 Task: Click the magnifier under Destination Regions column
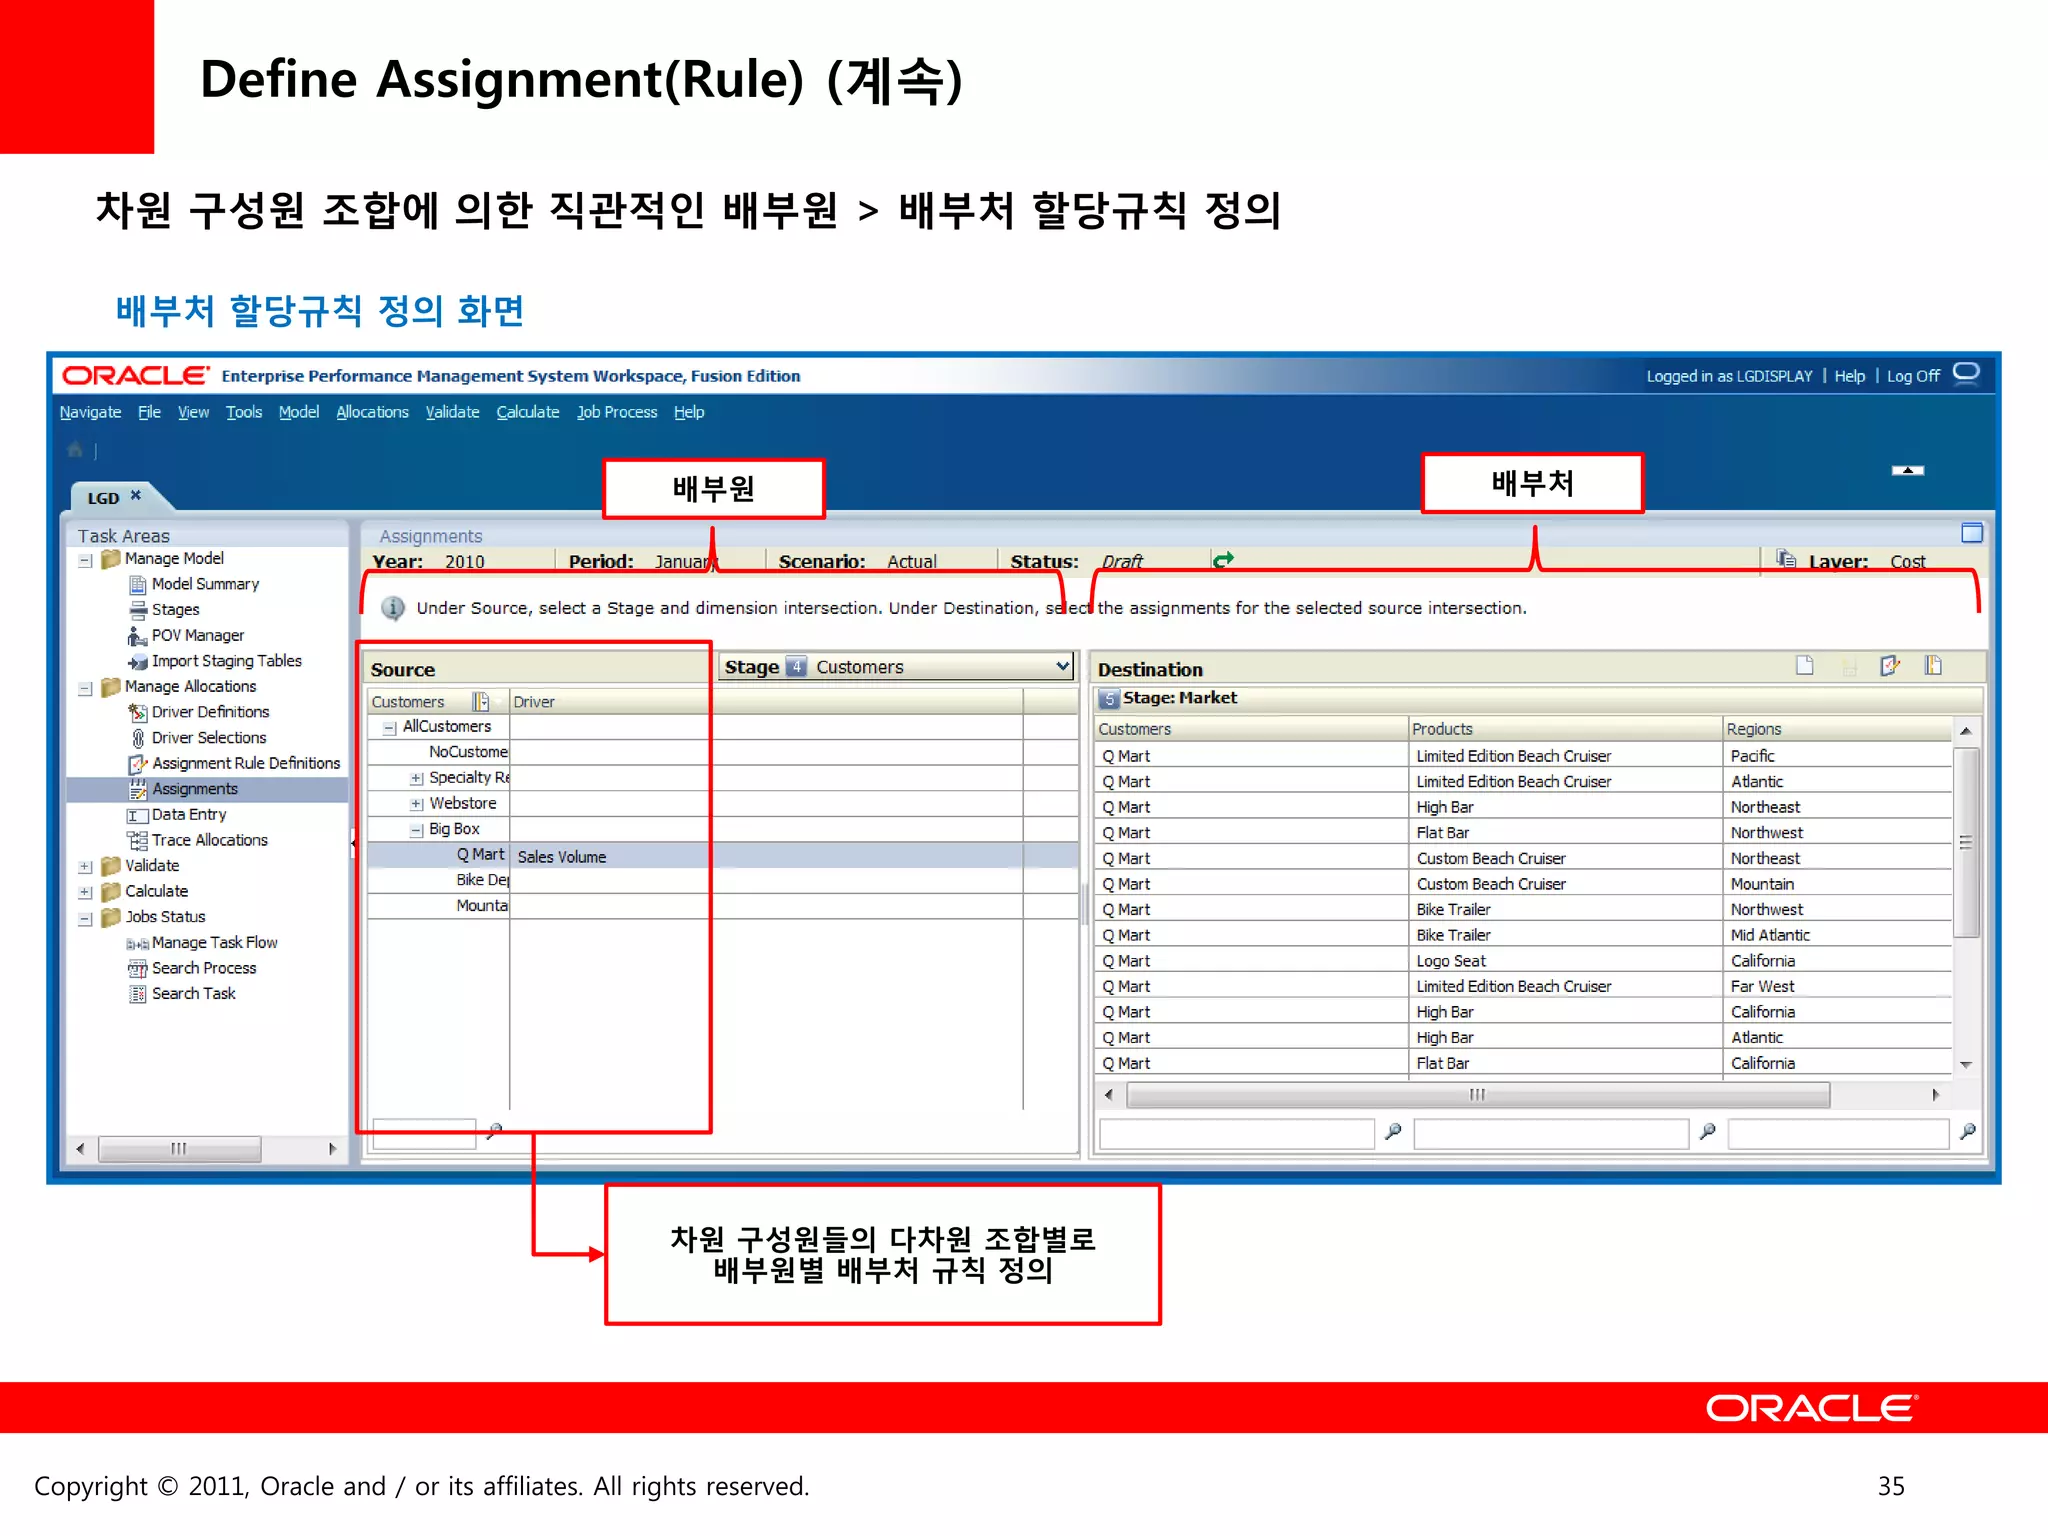[x=1968, y=1132]
